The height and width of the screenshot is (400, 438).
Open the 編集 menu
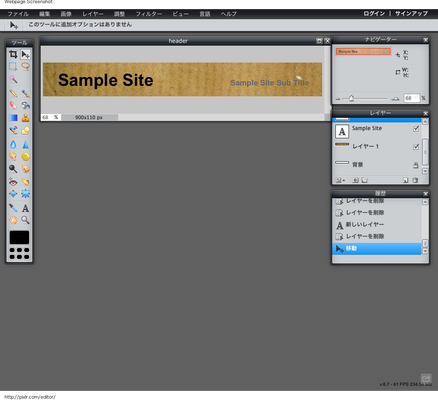[44, 14]
